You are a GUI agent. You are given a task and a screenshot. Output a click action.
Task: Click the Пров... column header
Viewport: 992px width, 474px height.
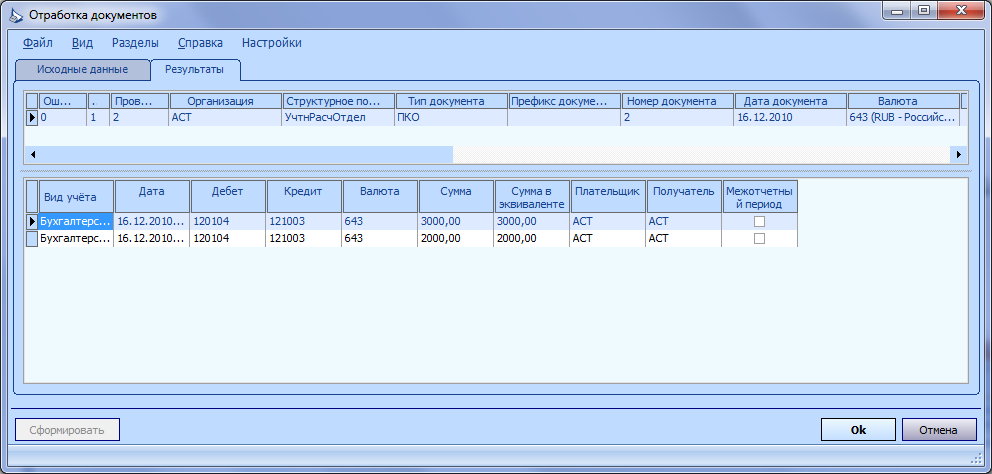point(139,101)
